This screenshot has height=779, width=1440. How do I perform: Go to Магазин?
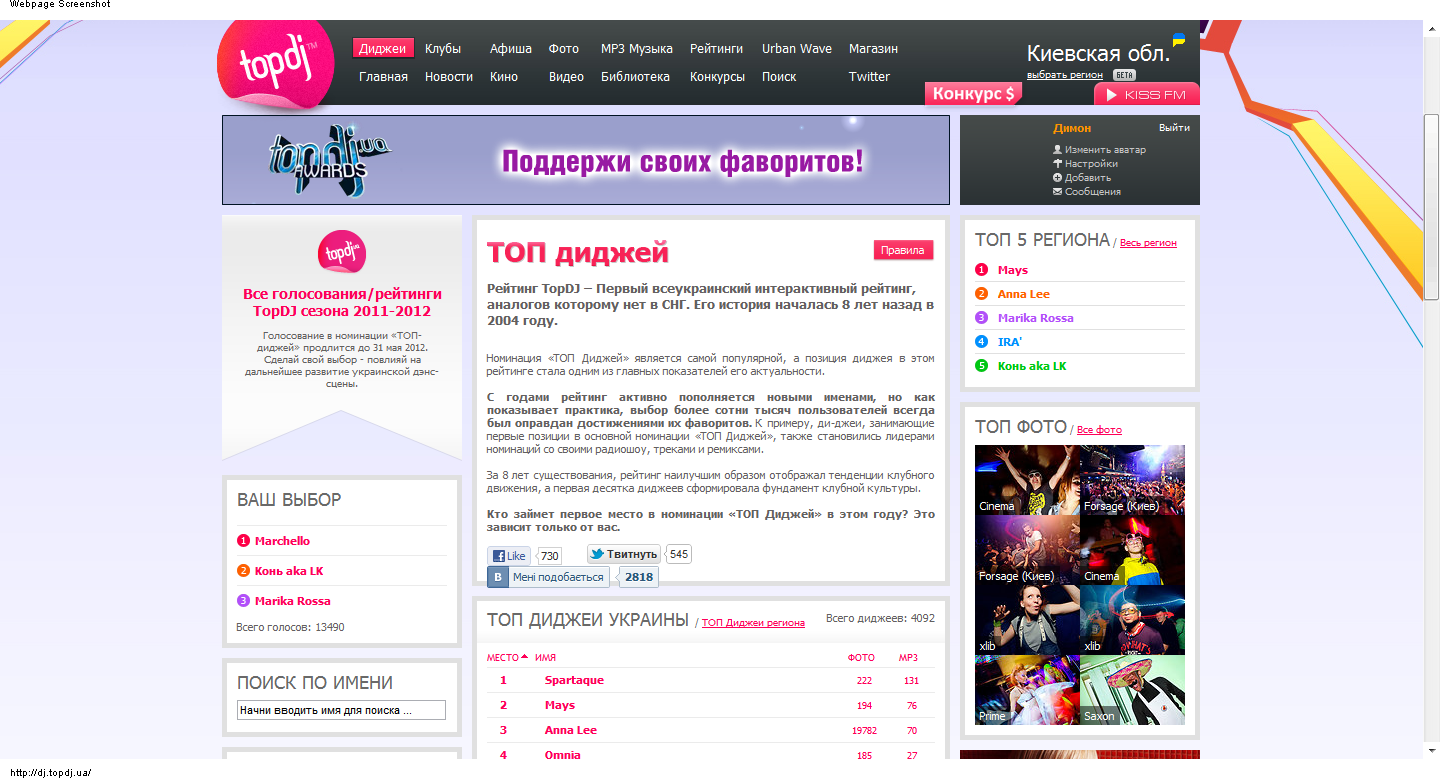click(873, 48)
